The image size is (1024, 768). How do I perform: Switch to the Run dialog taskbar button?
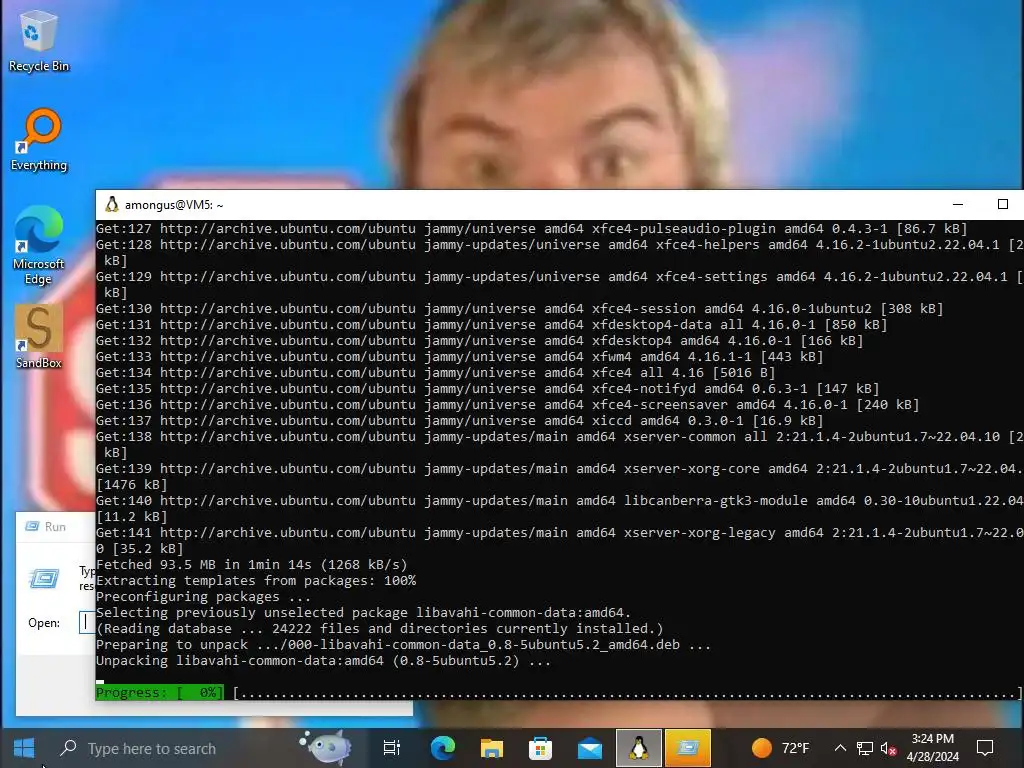[x=688, y=748]
